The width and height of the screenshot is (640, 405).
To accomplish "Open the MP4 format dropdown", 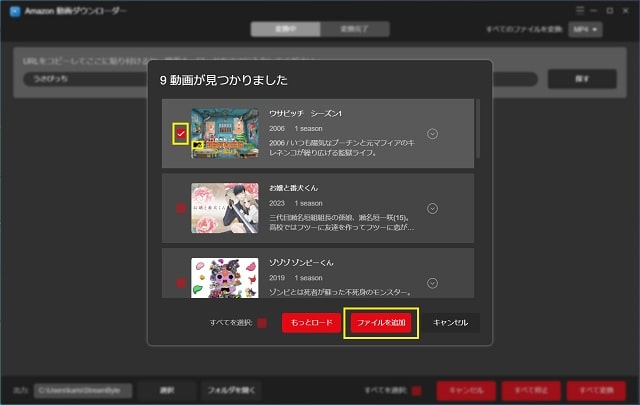I will [x=585, y=29].
